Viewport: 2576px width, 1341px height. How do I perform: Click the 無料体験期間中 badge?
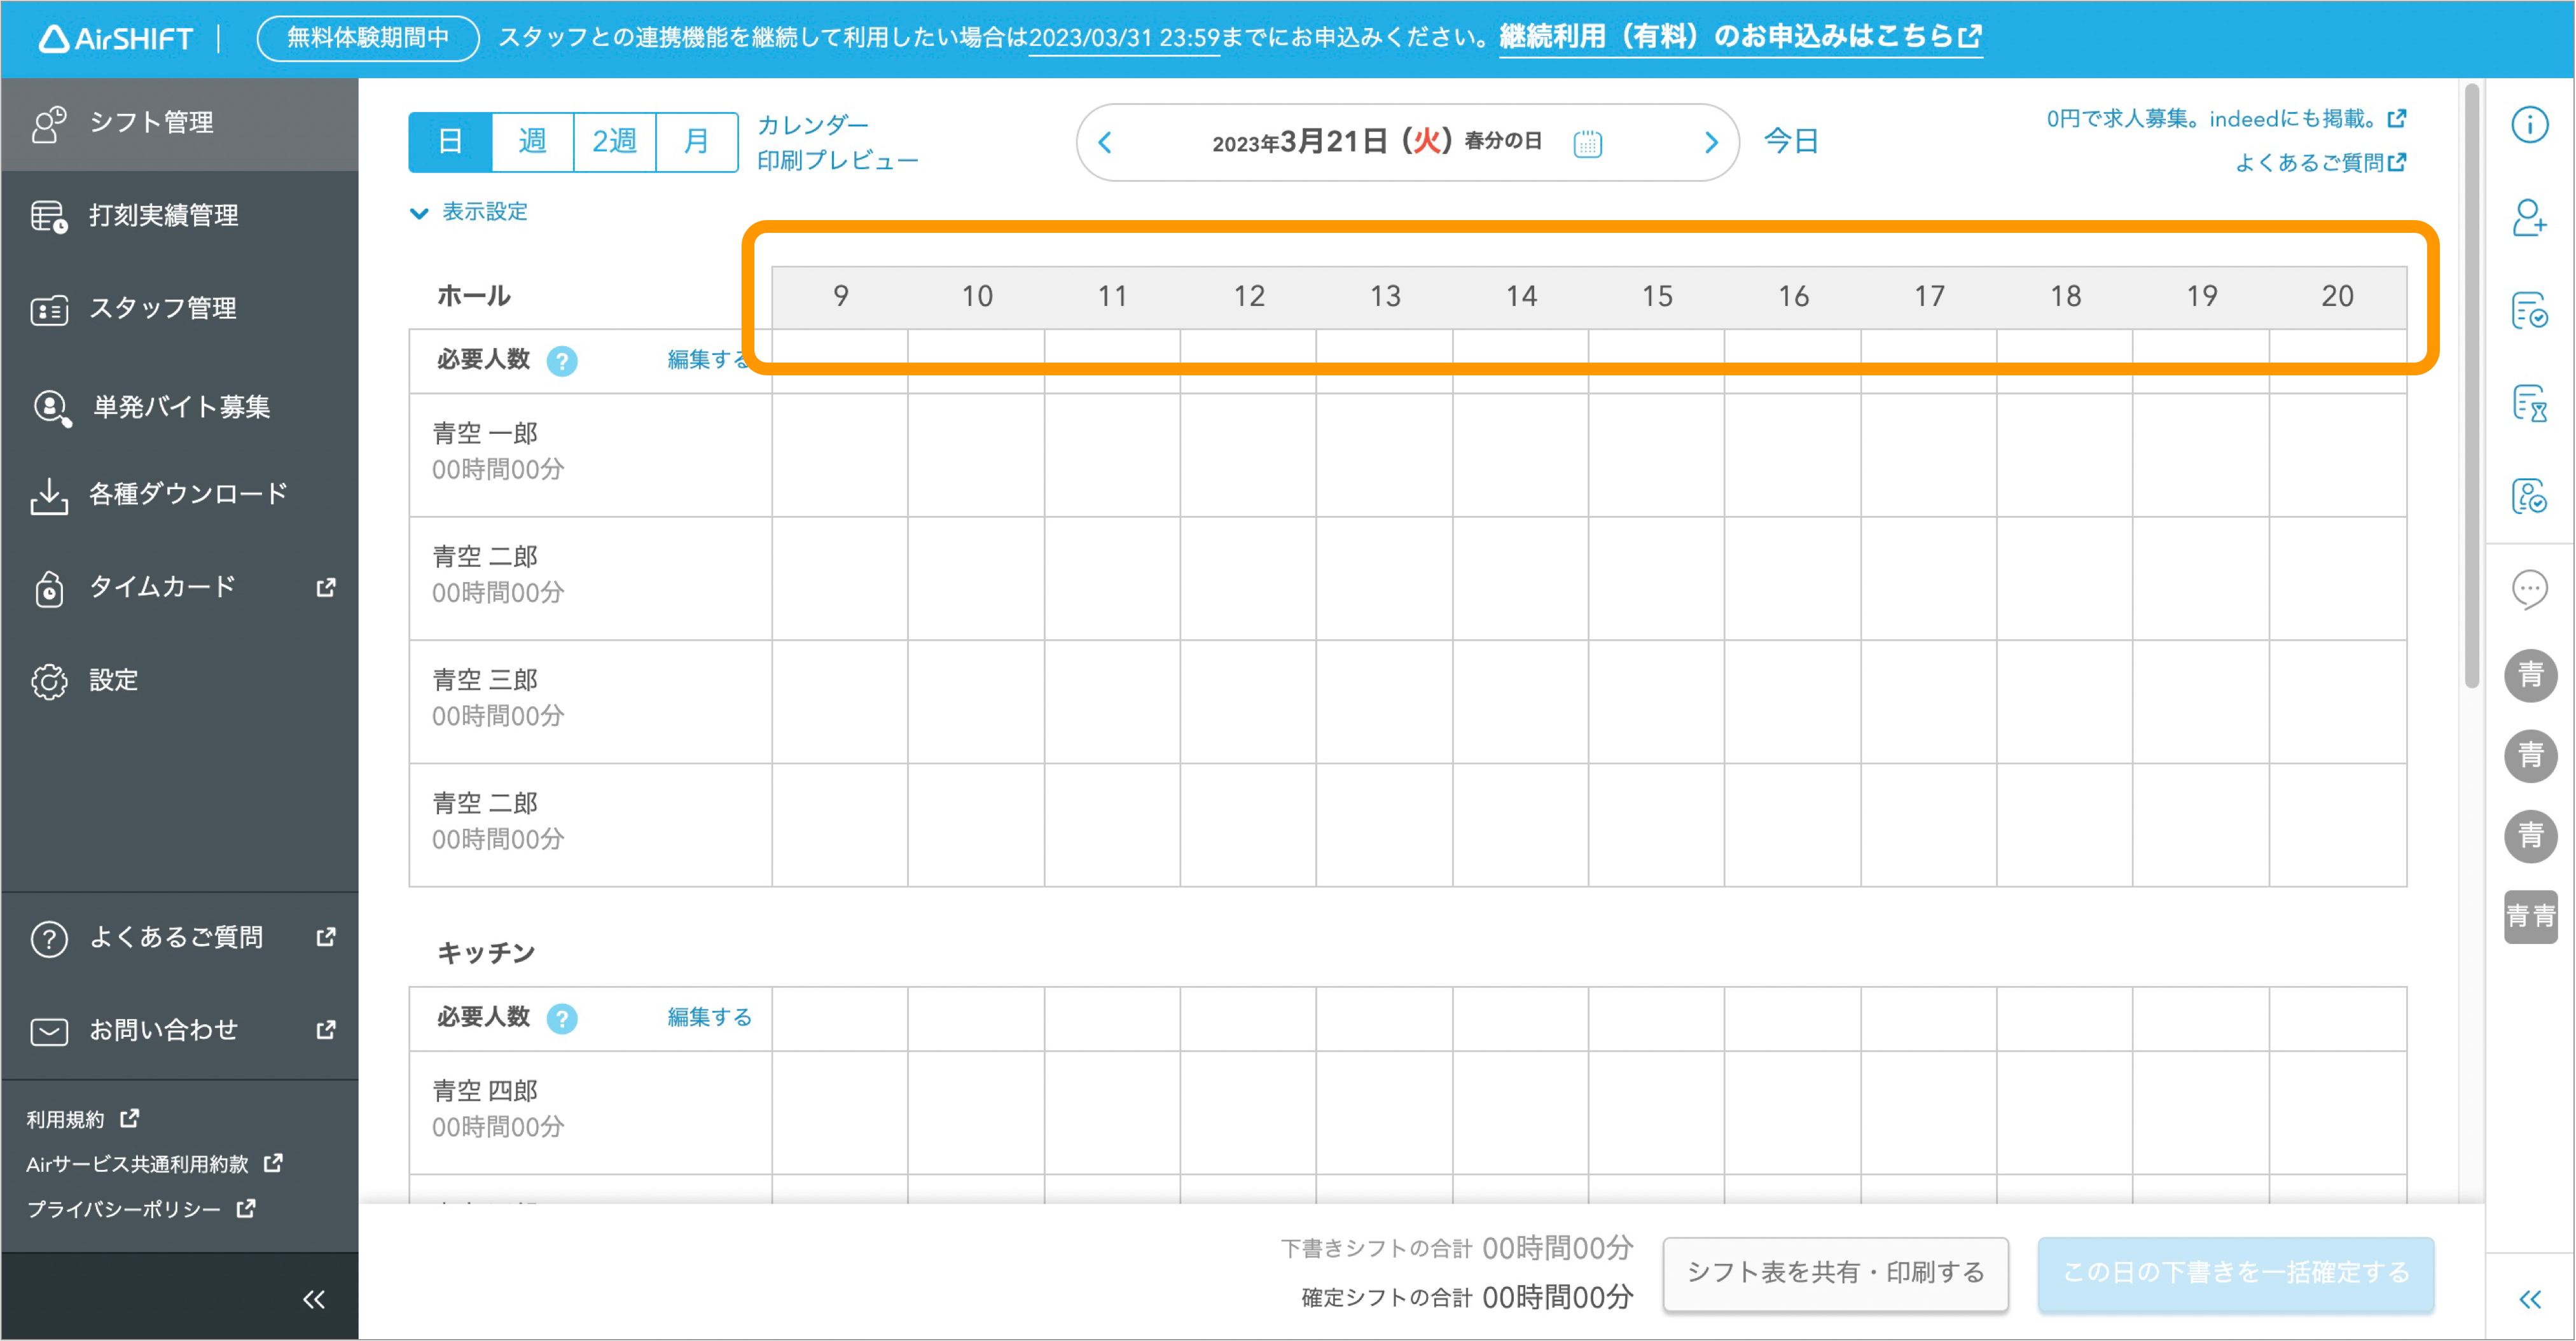coord(368,38)
